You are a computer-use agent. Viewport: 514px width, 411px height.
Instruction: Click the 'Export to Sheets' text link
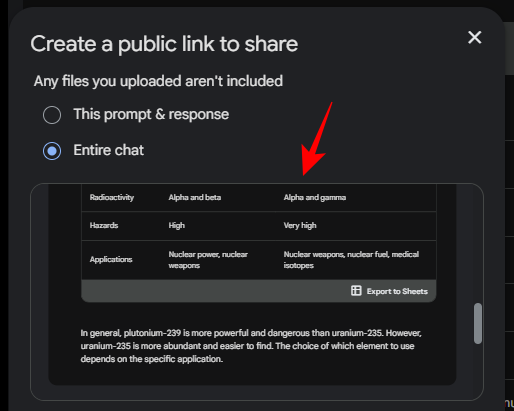(x=397, y=291)
